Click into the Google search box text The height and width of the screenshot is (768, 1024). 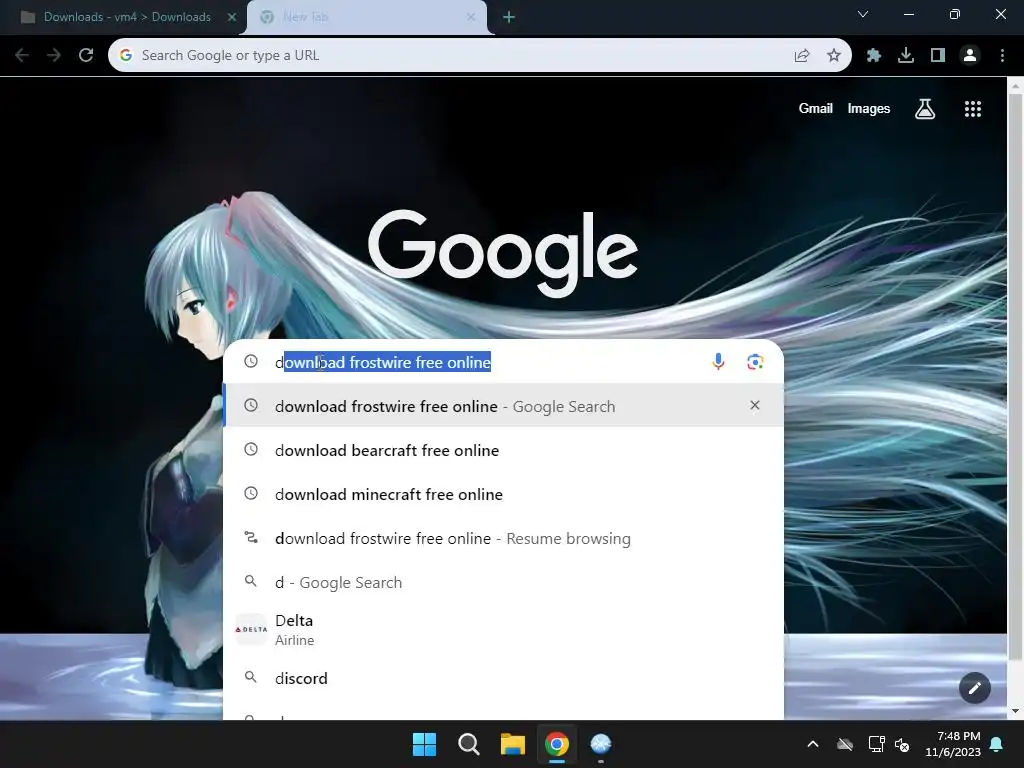click(x=383, y=362)
